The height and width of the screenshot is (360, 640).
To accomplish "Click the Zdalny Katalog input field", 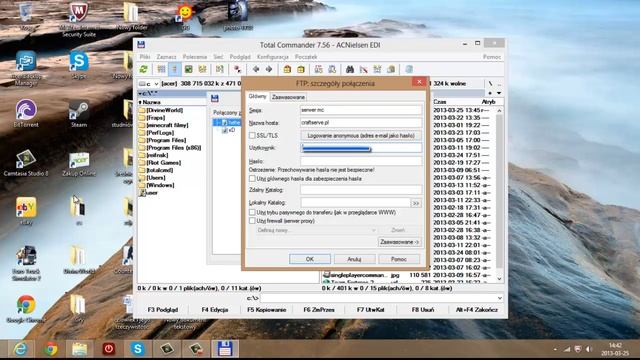I will [x=361, y=190].
